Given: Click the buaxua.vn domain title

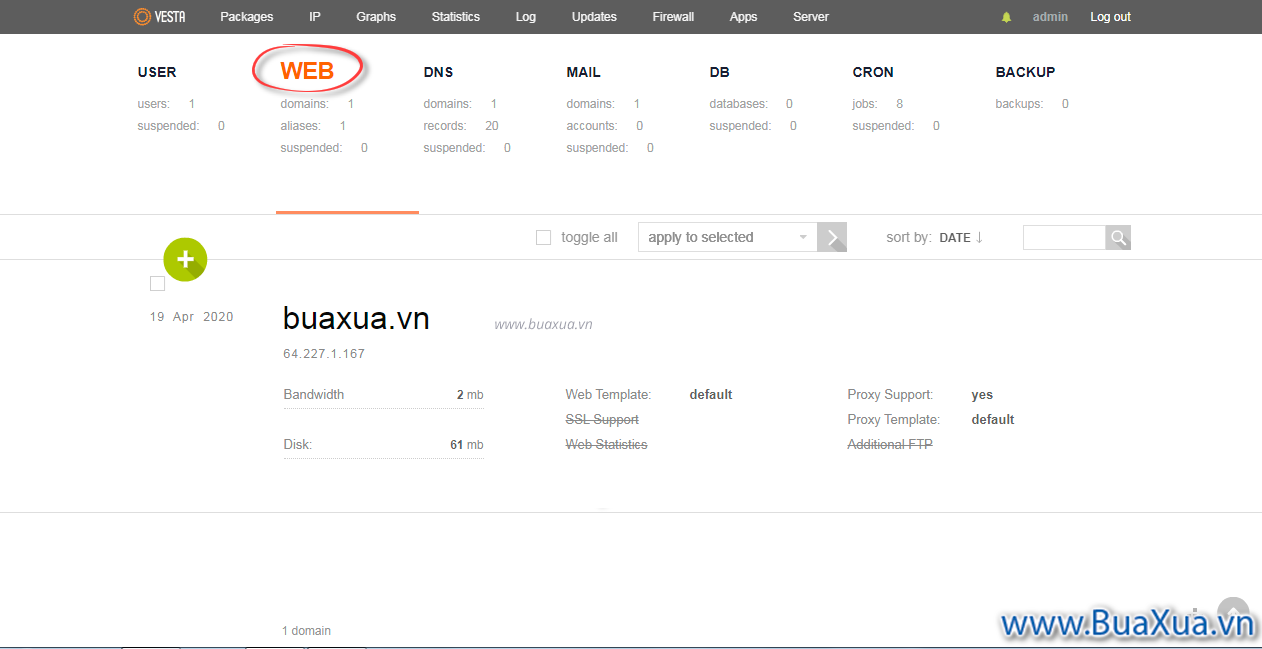Looking at the screenshot, I should coord(356,318).
